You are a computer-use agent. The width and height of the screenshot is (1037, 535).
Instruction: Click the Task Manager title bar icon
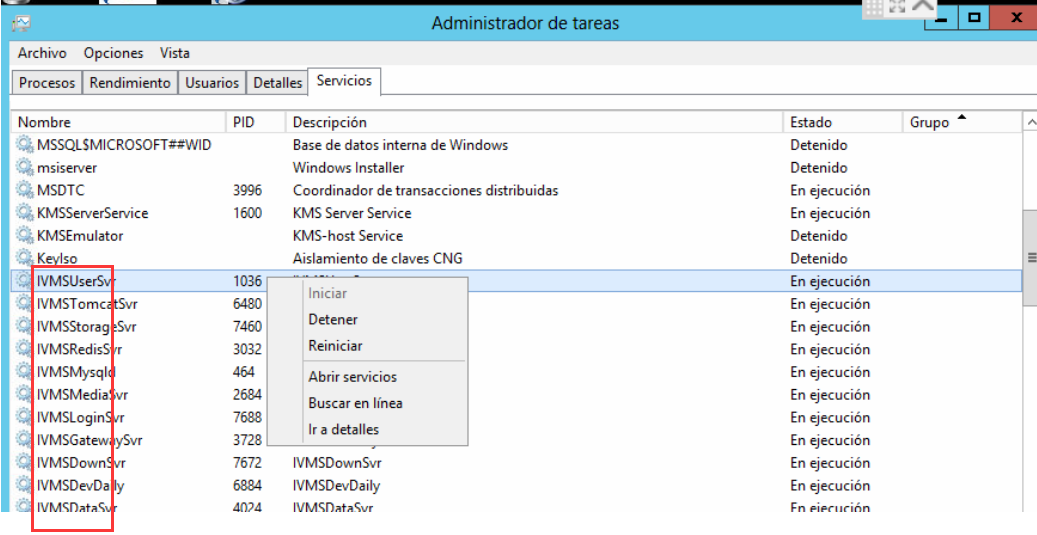tap(21, 24)
